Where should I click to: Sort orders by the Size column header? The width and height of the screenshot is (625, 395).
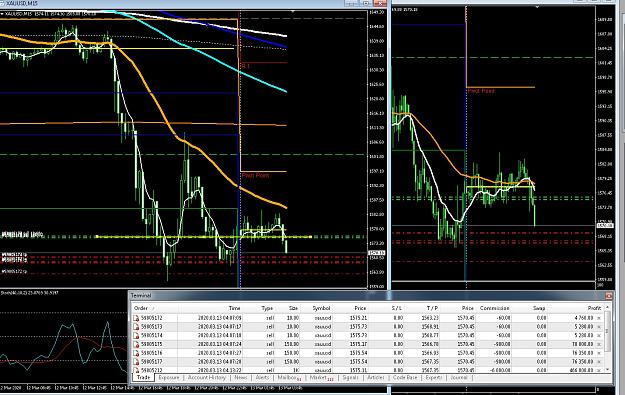click(x=293, y=308)
